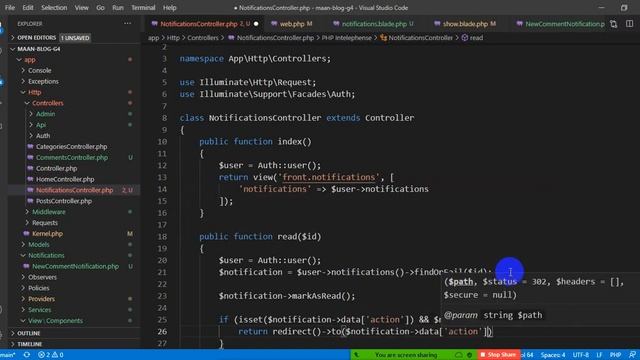Change file encoding UTF-8
640x360 pixels.
point(580,355)
